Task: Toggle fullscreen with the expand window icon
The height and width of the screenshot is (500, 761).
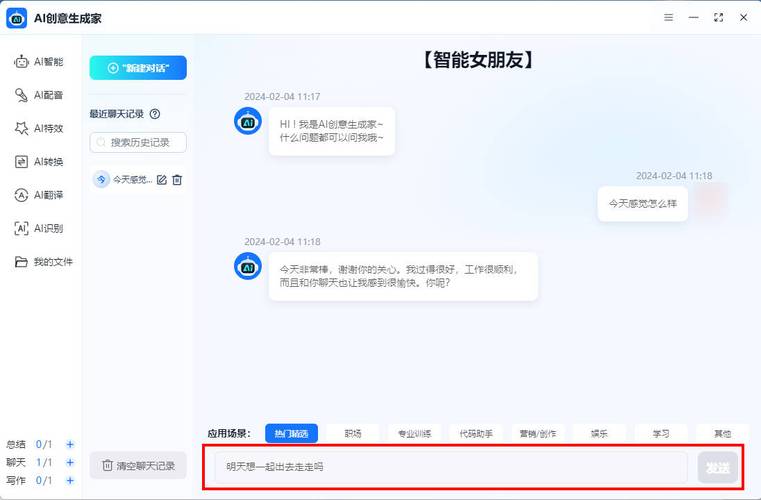Action: tap(718, 17)
